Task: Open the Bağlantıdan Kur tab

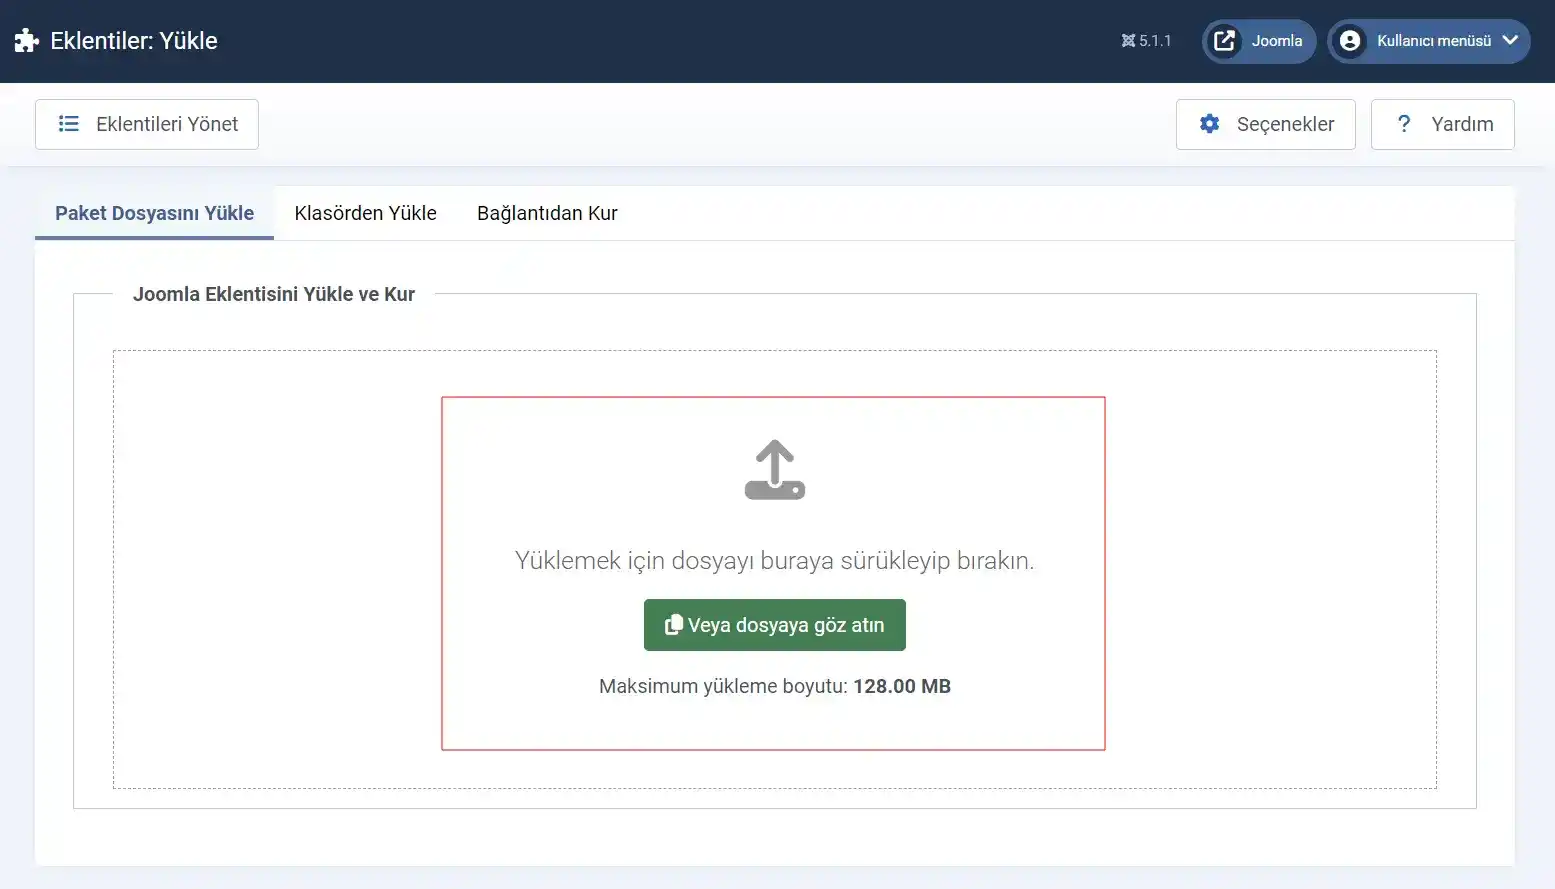Action: point(546,212)
